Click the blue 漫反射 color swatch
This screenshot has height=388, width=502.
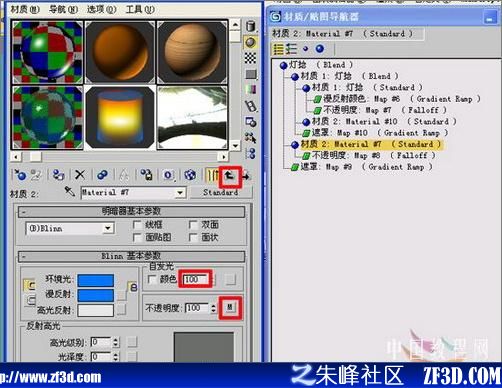point(96,295)
